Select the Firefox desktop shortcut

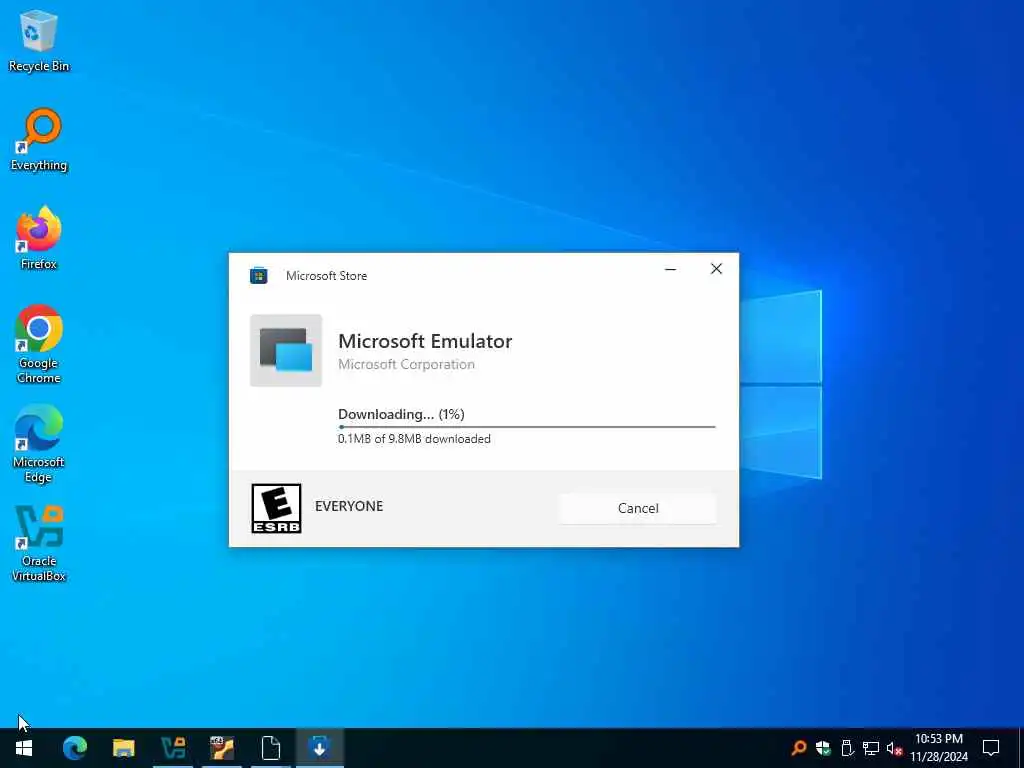pos(39,238)
